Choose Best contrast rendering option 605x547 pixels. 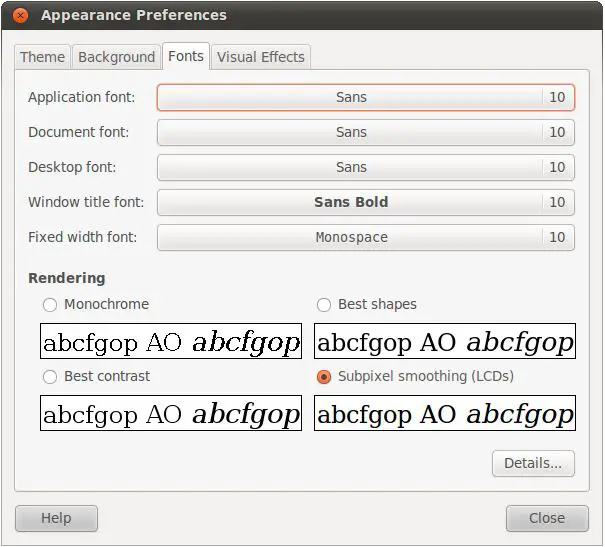click(50, 377)
